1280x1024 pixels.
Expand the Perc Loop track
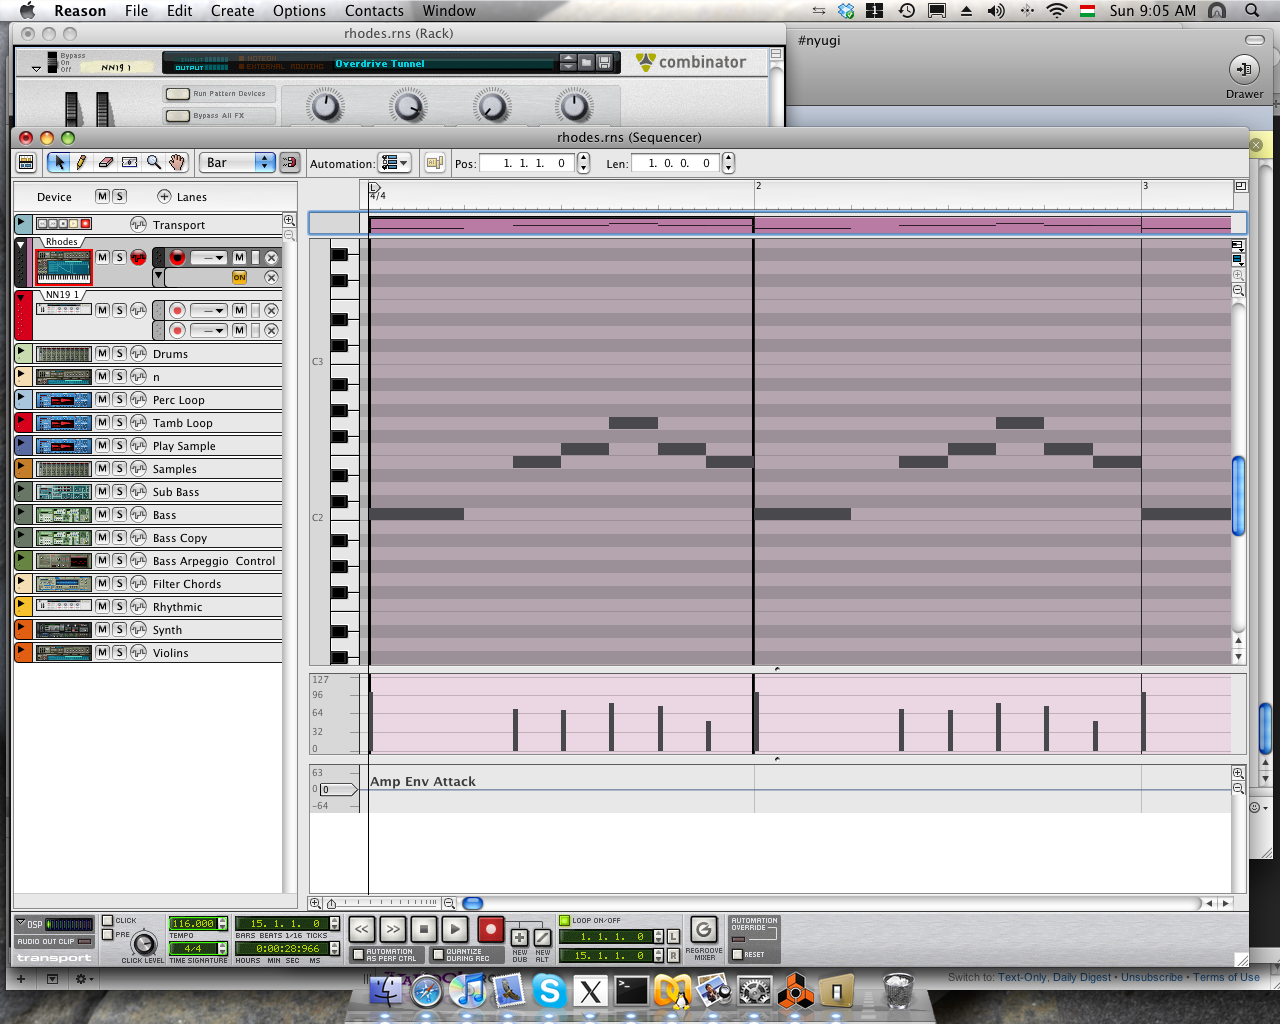pos(21,397)
